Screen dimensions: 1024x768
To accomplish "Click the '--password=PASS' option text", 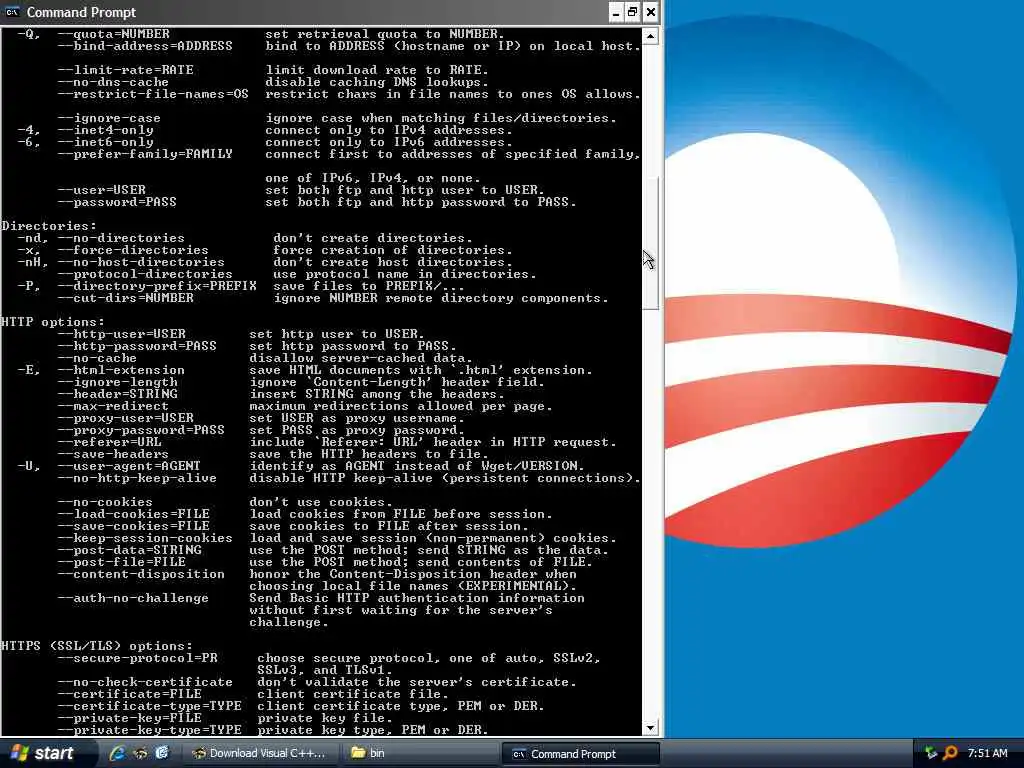I will click(x=116, y=202).
